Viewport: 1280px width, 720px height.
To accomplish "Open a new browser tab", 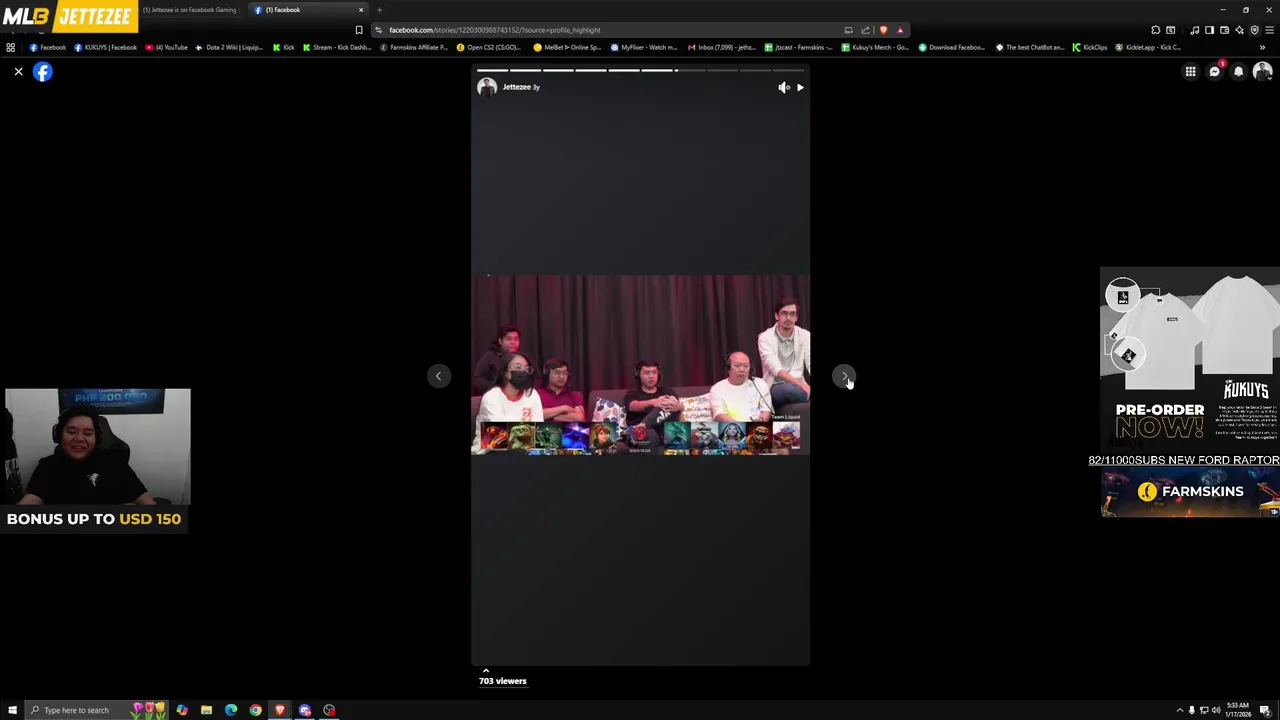I will (x=379, y=10).
